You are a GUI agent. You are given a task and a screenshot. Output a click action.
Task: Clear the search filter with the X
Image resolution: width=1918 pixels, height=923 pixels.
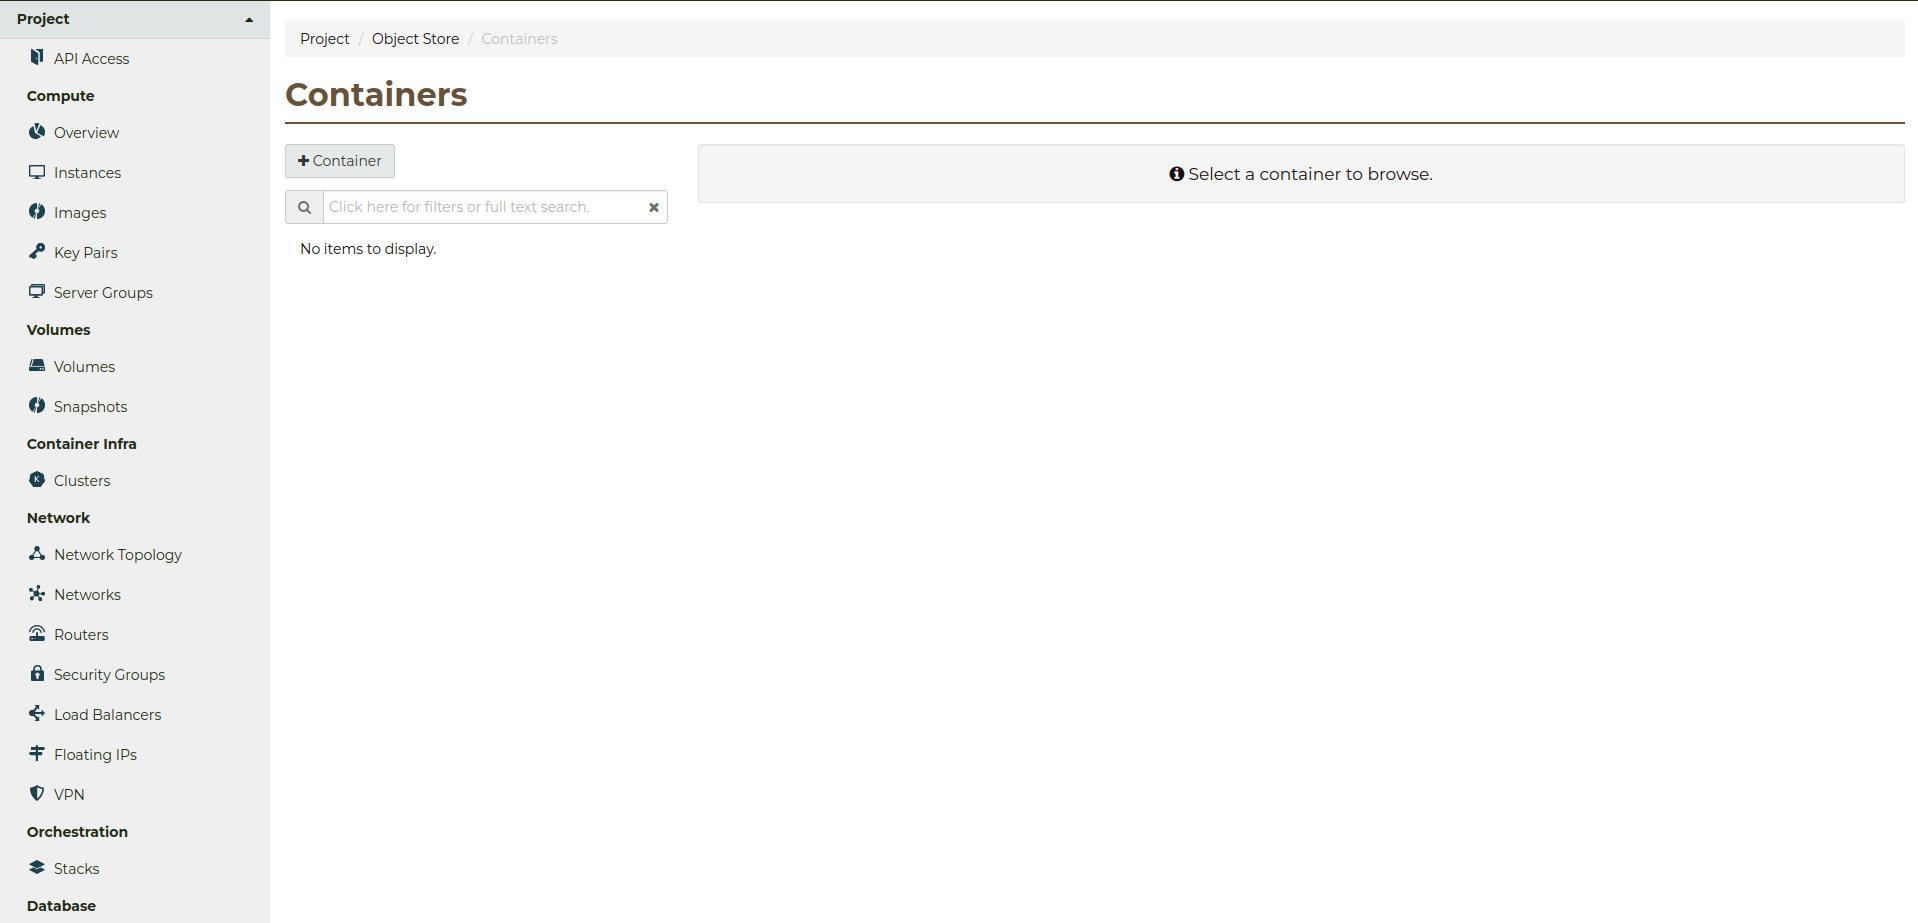click(654, 207)
